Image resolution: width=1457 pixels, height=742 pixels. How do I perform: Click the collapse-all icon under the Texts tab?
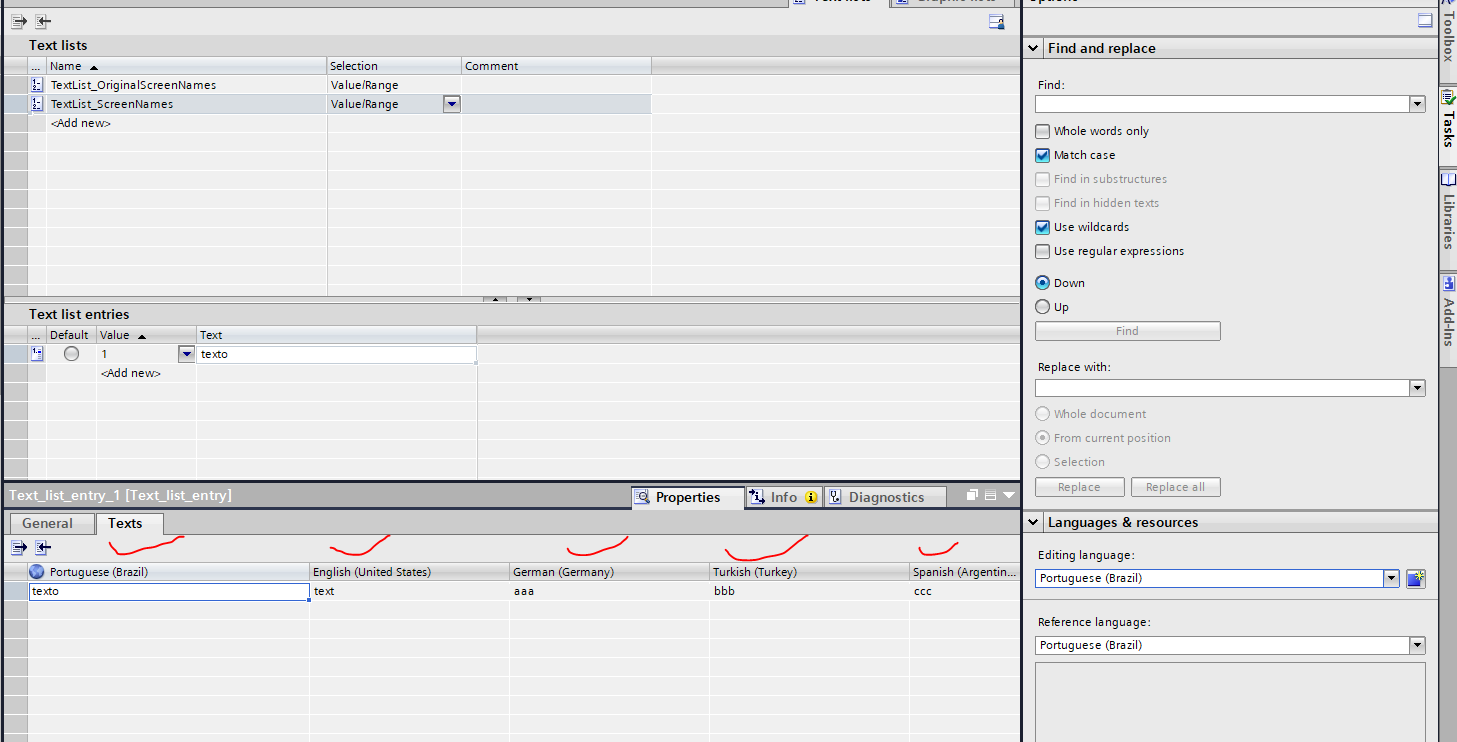pos(43,547)
